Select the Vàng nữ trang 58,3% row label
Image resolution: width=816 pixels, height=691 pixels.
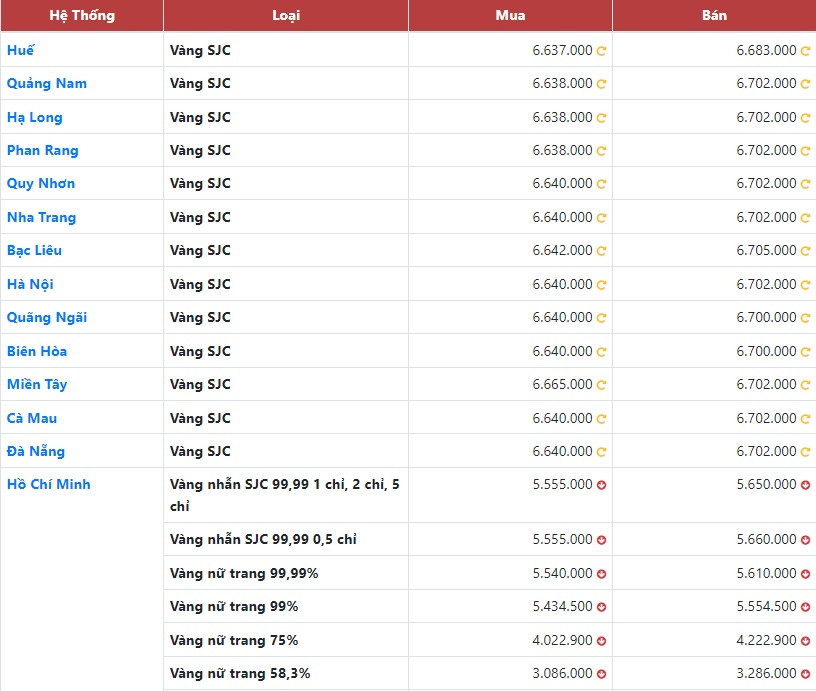(x=240, y=674)
